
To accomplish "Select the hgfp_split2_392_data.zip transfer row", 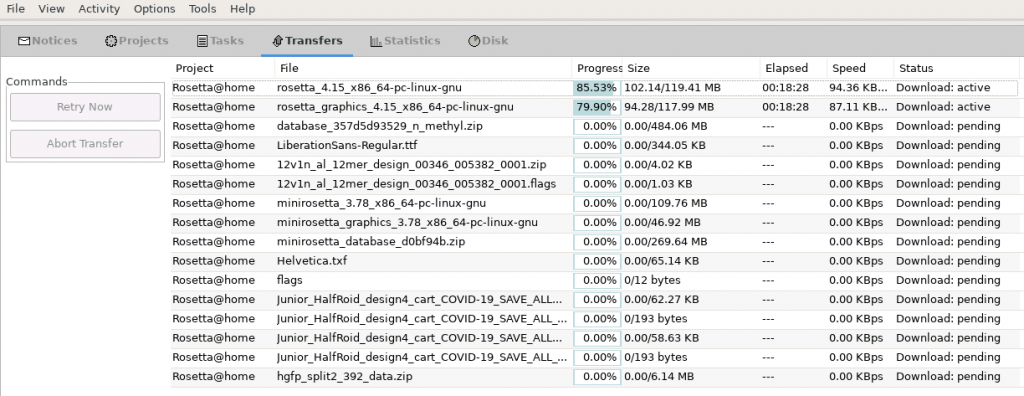I will click(594, 377).
